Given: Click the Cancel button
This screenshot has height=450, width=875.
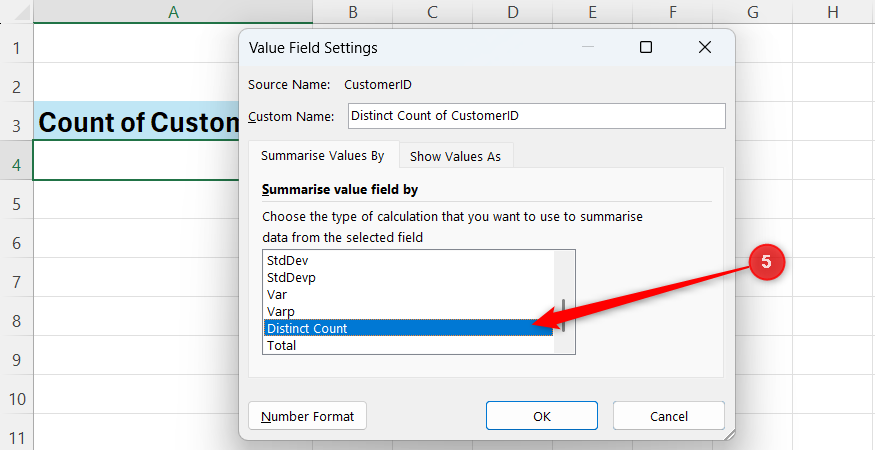Looking at the screenshot, I should [669, 416].
